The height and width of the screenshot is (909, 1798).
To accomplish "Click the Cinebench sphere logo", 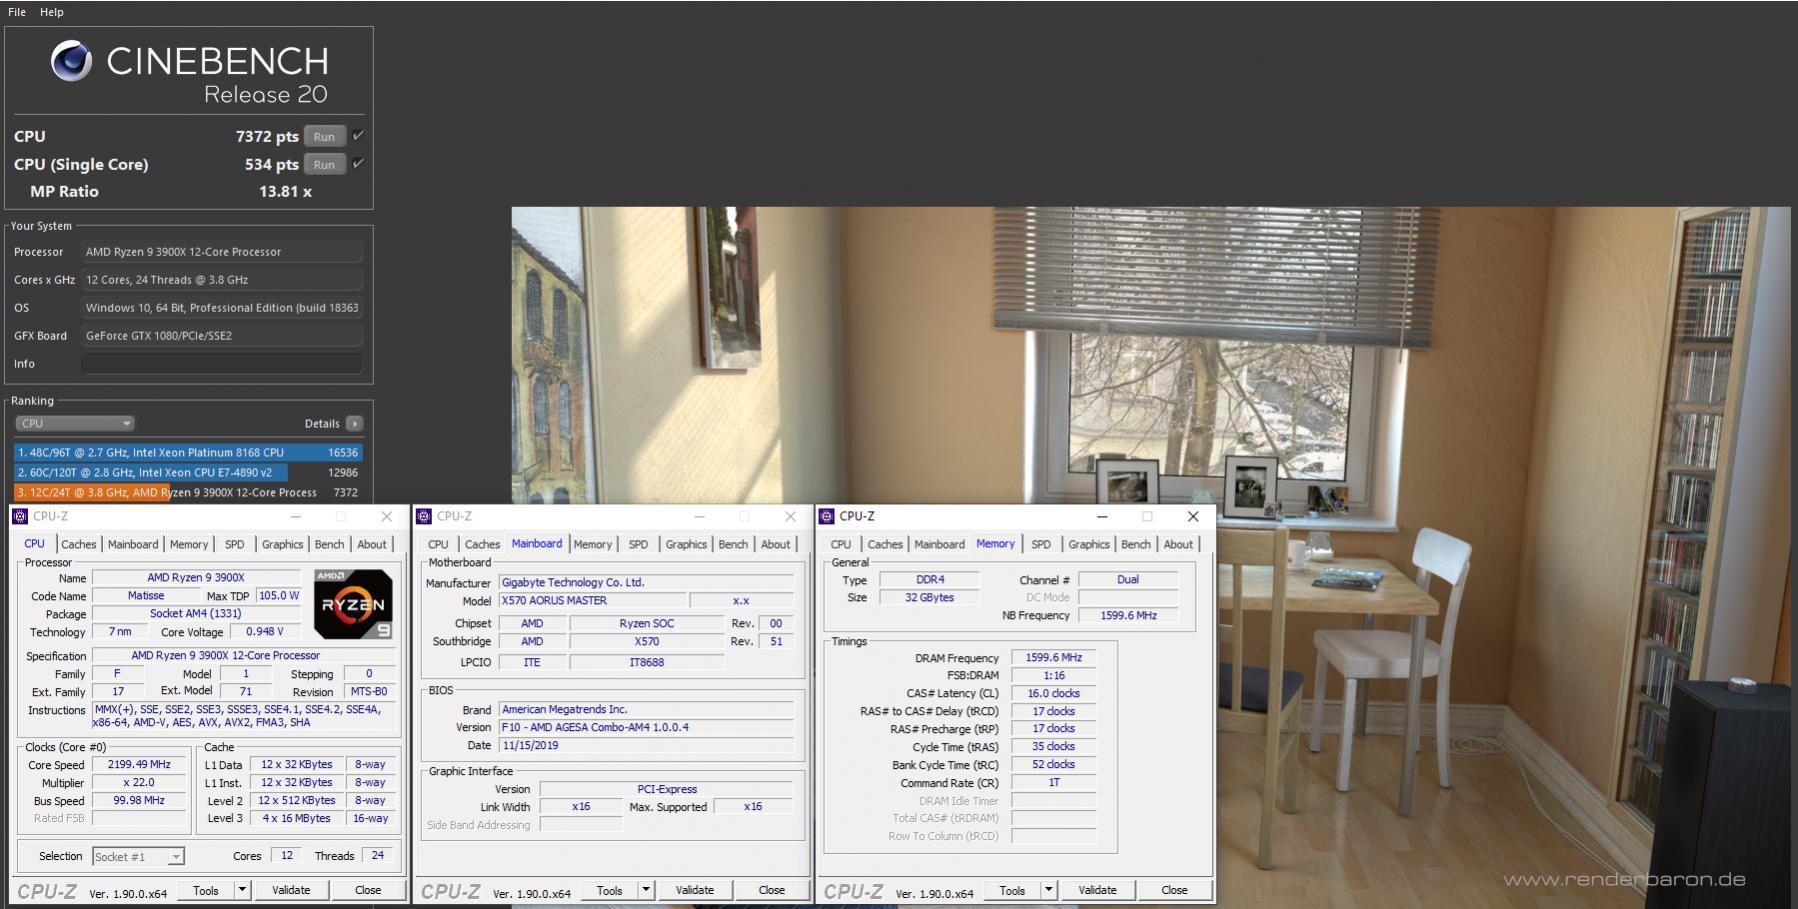I will 71,61.
